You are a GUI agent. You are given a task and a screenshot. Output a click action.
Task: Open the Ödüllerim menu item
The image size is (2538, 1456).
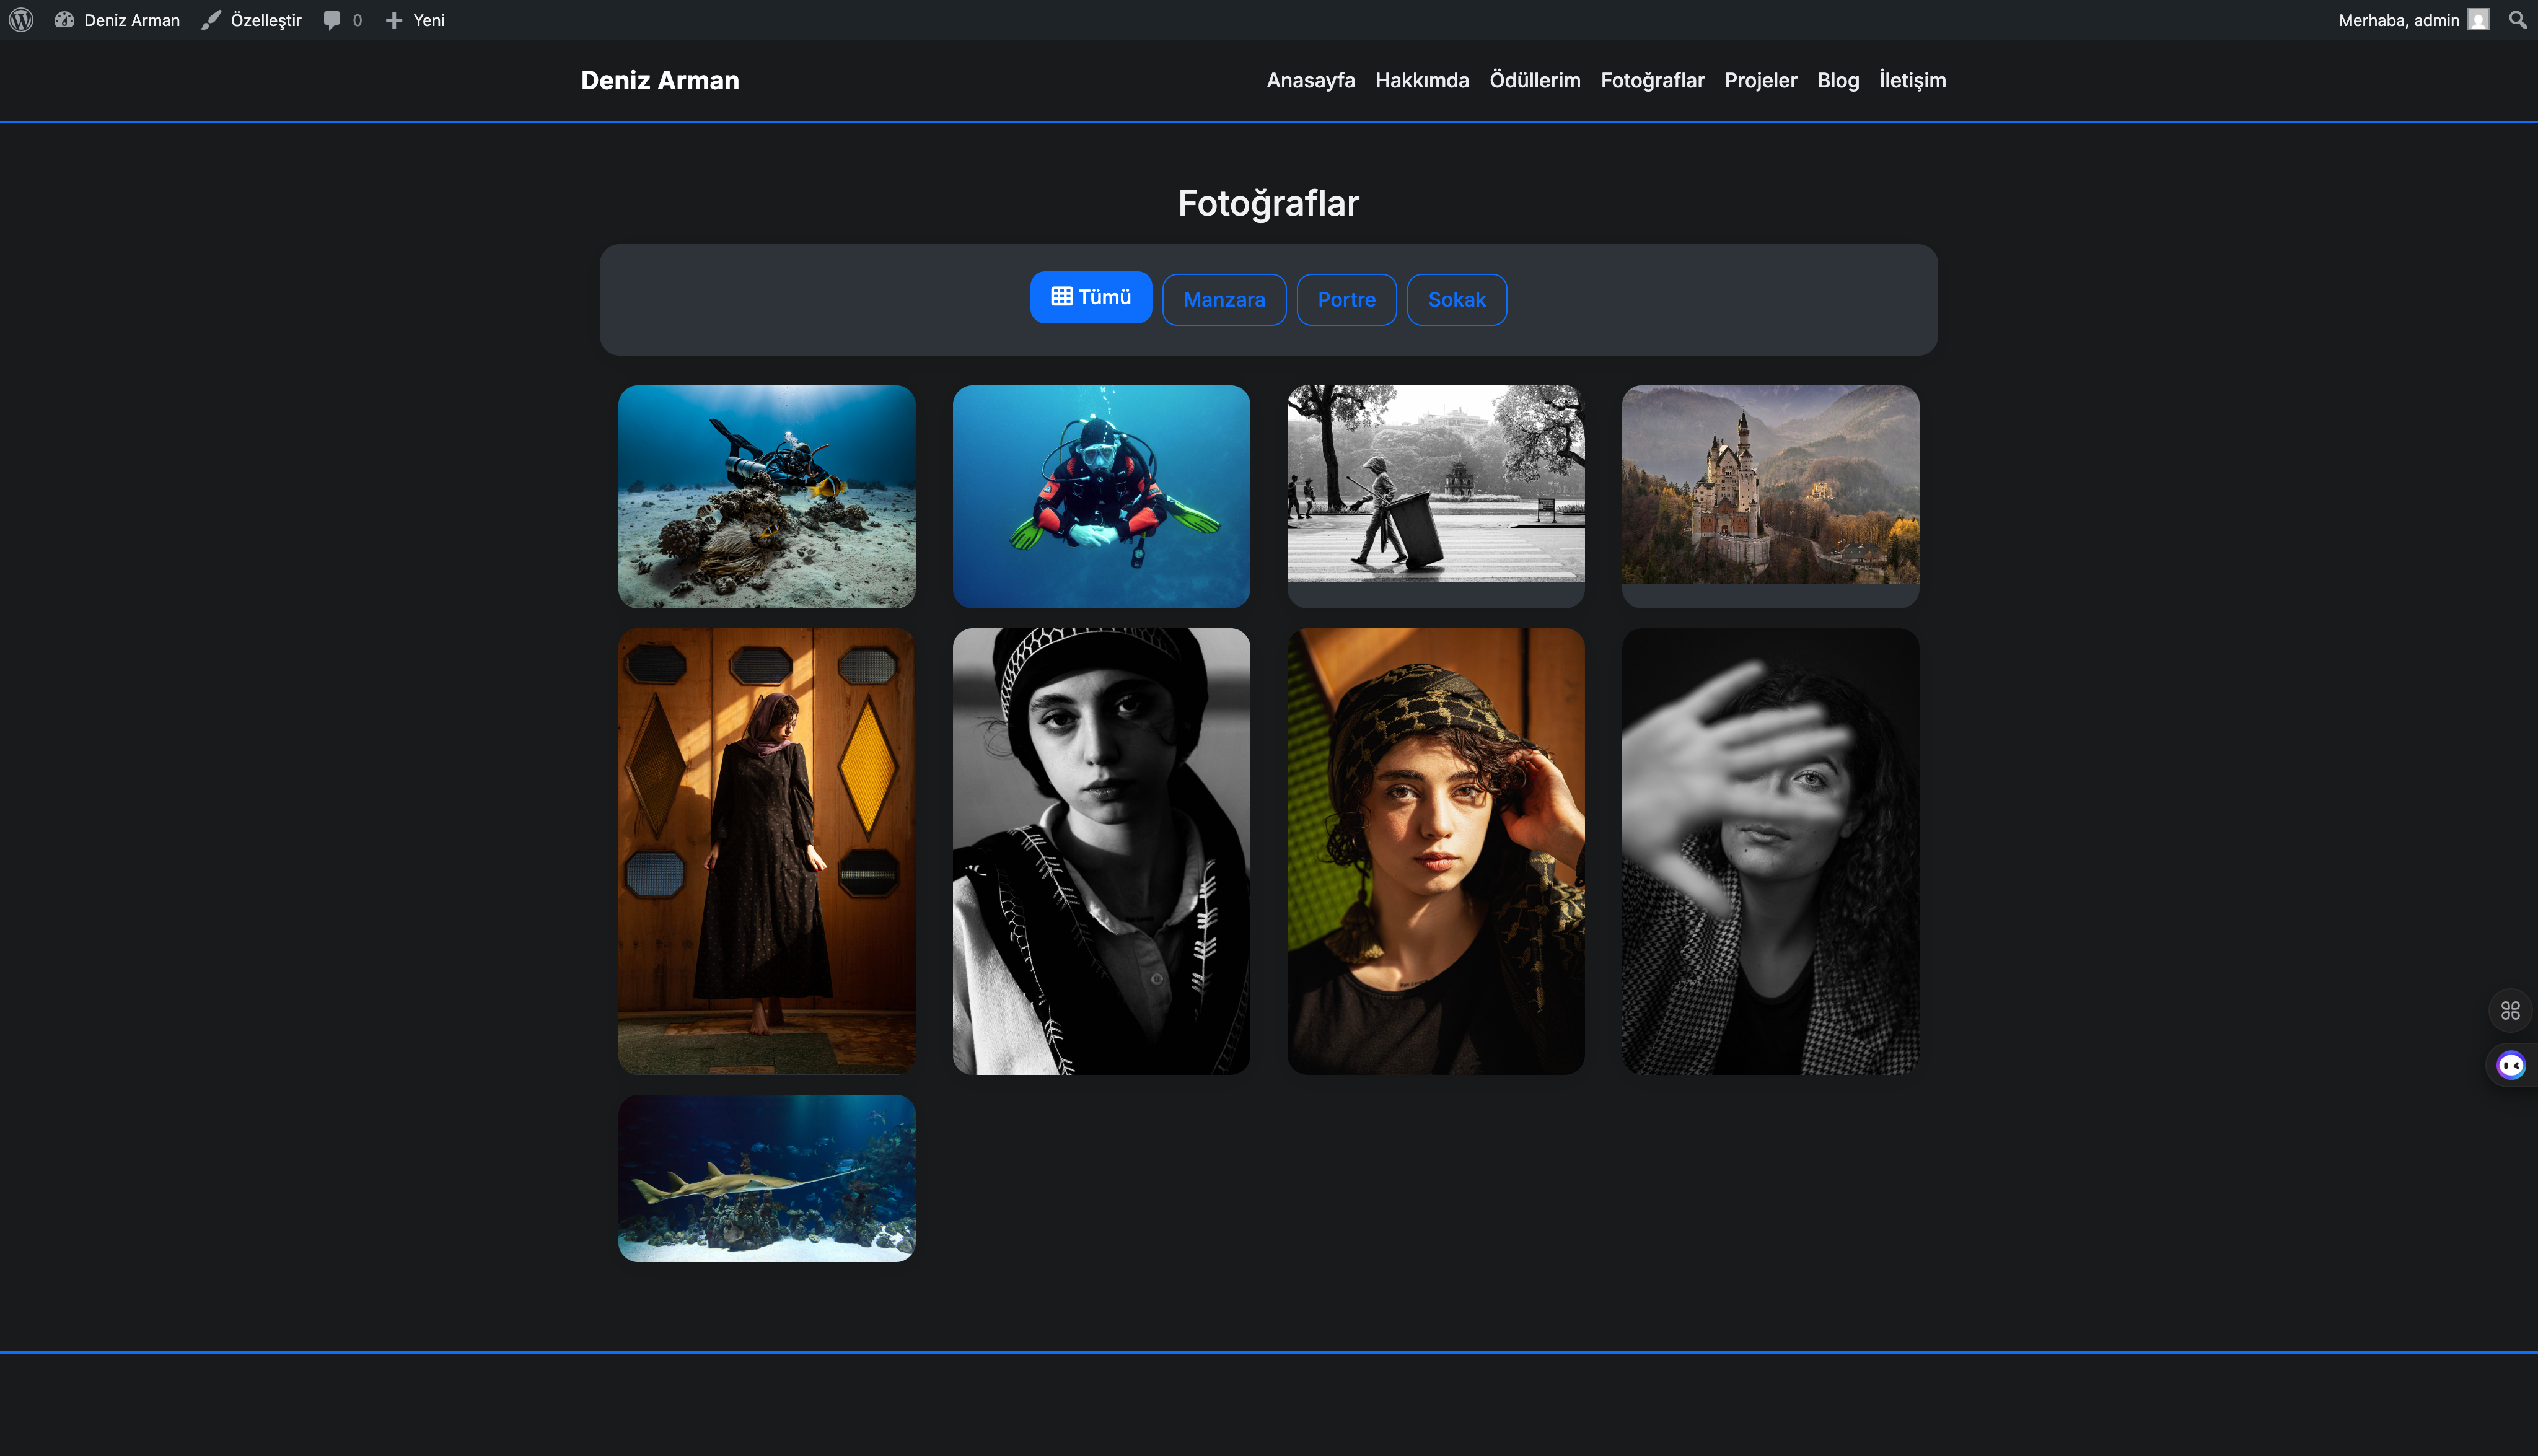(x=1534, y=80)
